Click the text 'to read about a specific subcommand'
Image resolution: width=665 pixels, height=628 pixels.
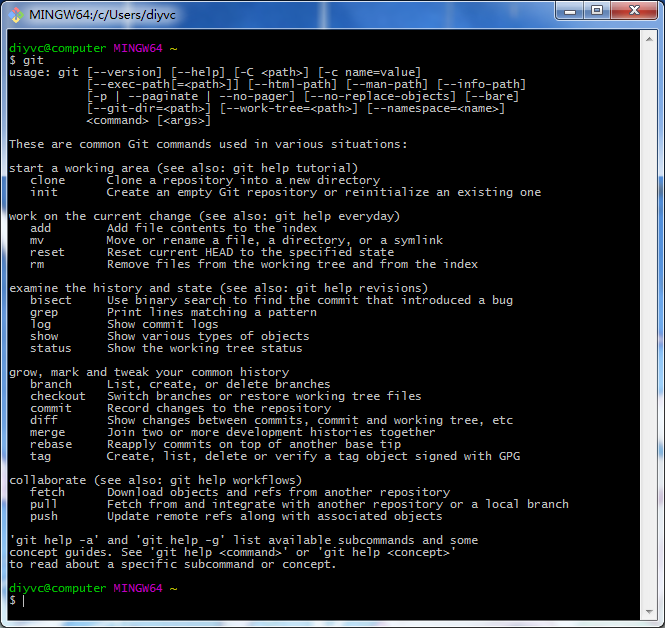(131, 565)
